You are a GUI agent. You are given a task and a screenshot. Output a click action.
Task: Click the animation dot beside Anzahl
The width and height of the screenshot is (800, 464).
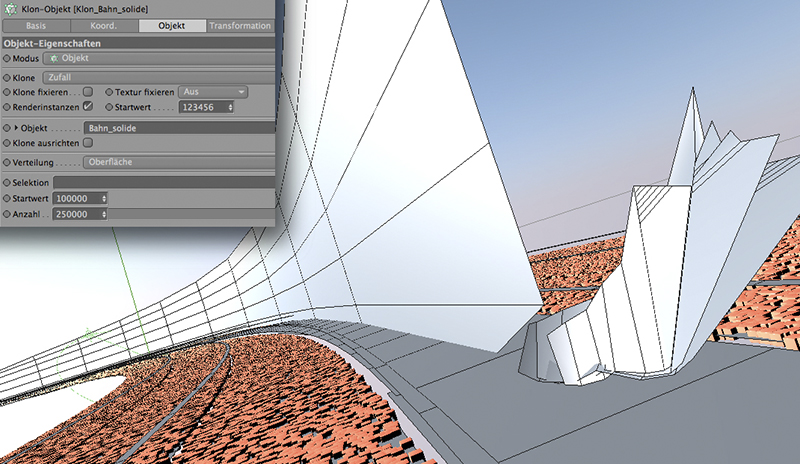click(7, 214)
